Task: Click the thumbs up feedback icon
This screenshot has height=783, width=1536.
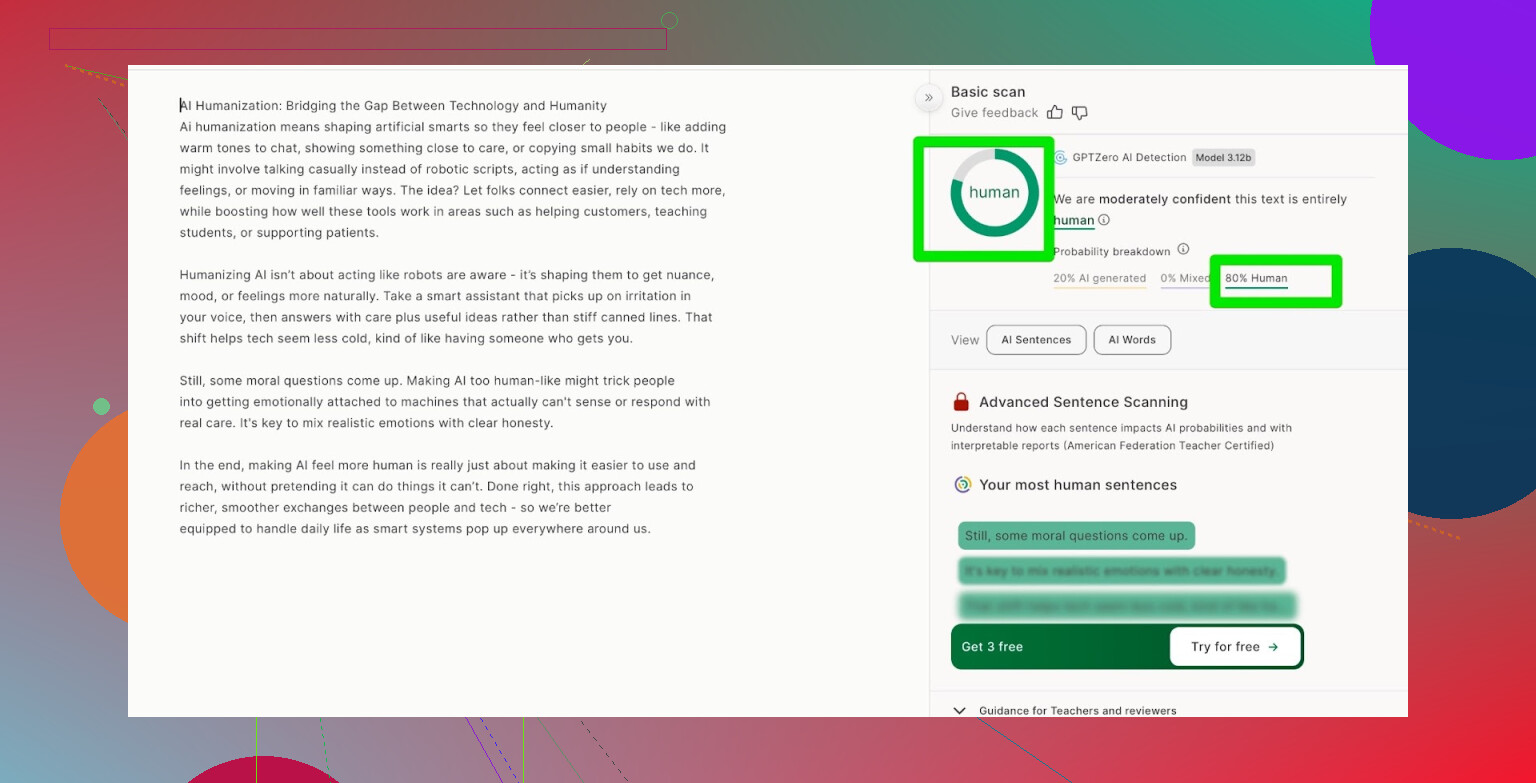Action: tap(1055, 113)
